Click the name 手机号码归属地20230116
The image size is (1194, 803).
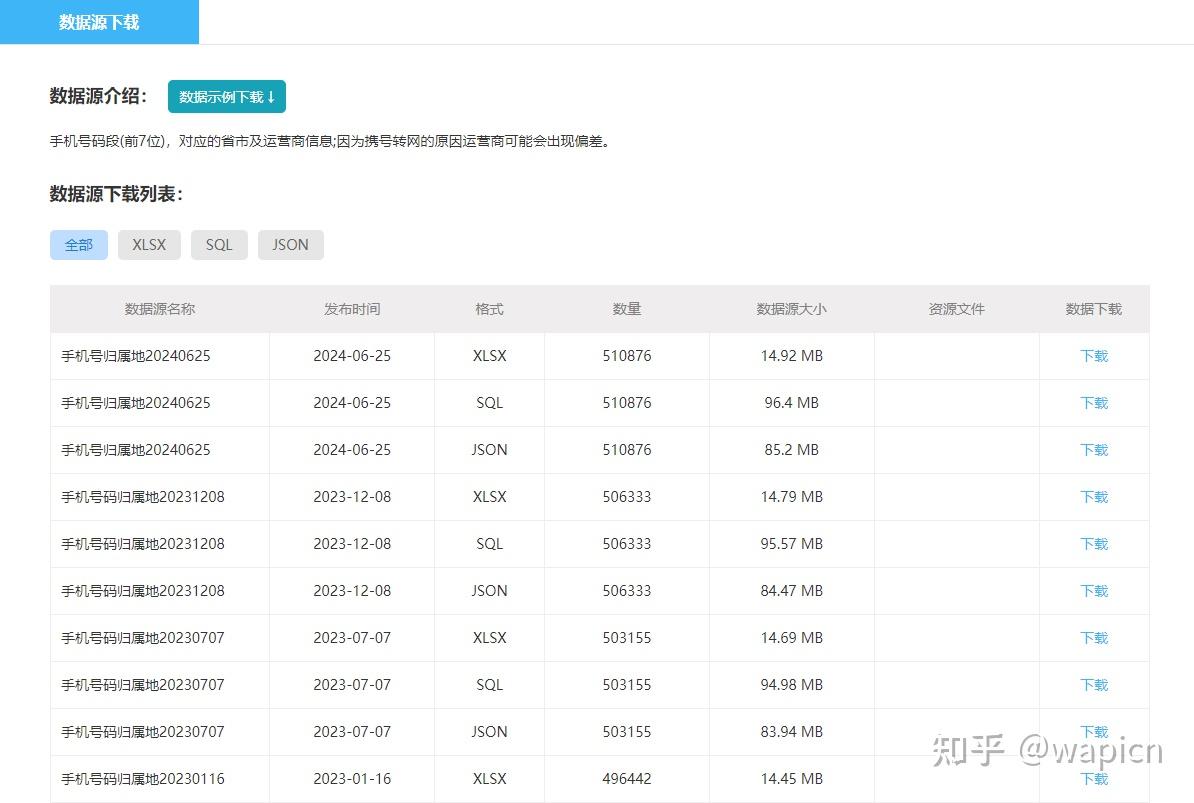pos(143,779)
